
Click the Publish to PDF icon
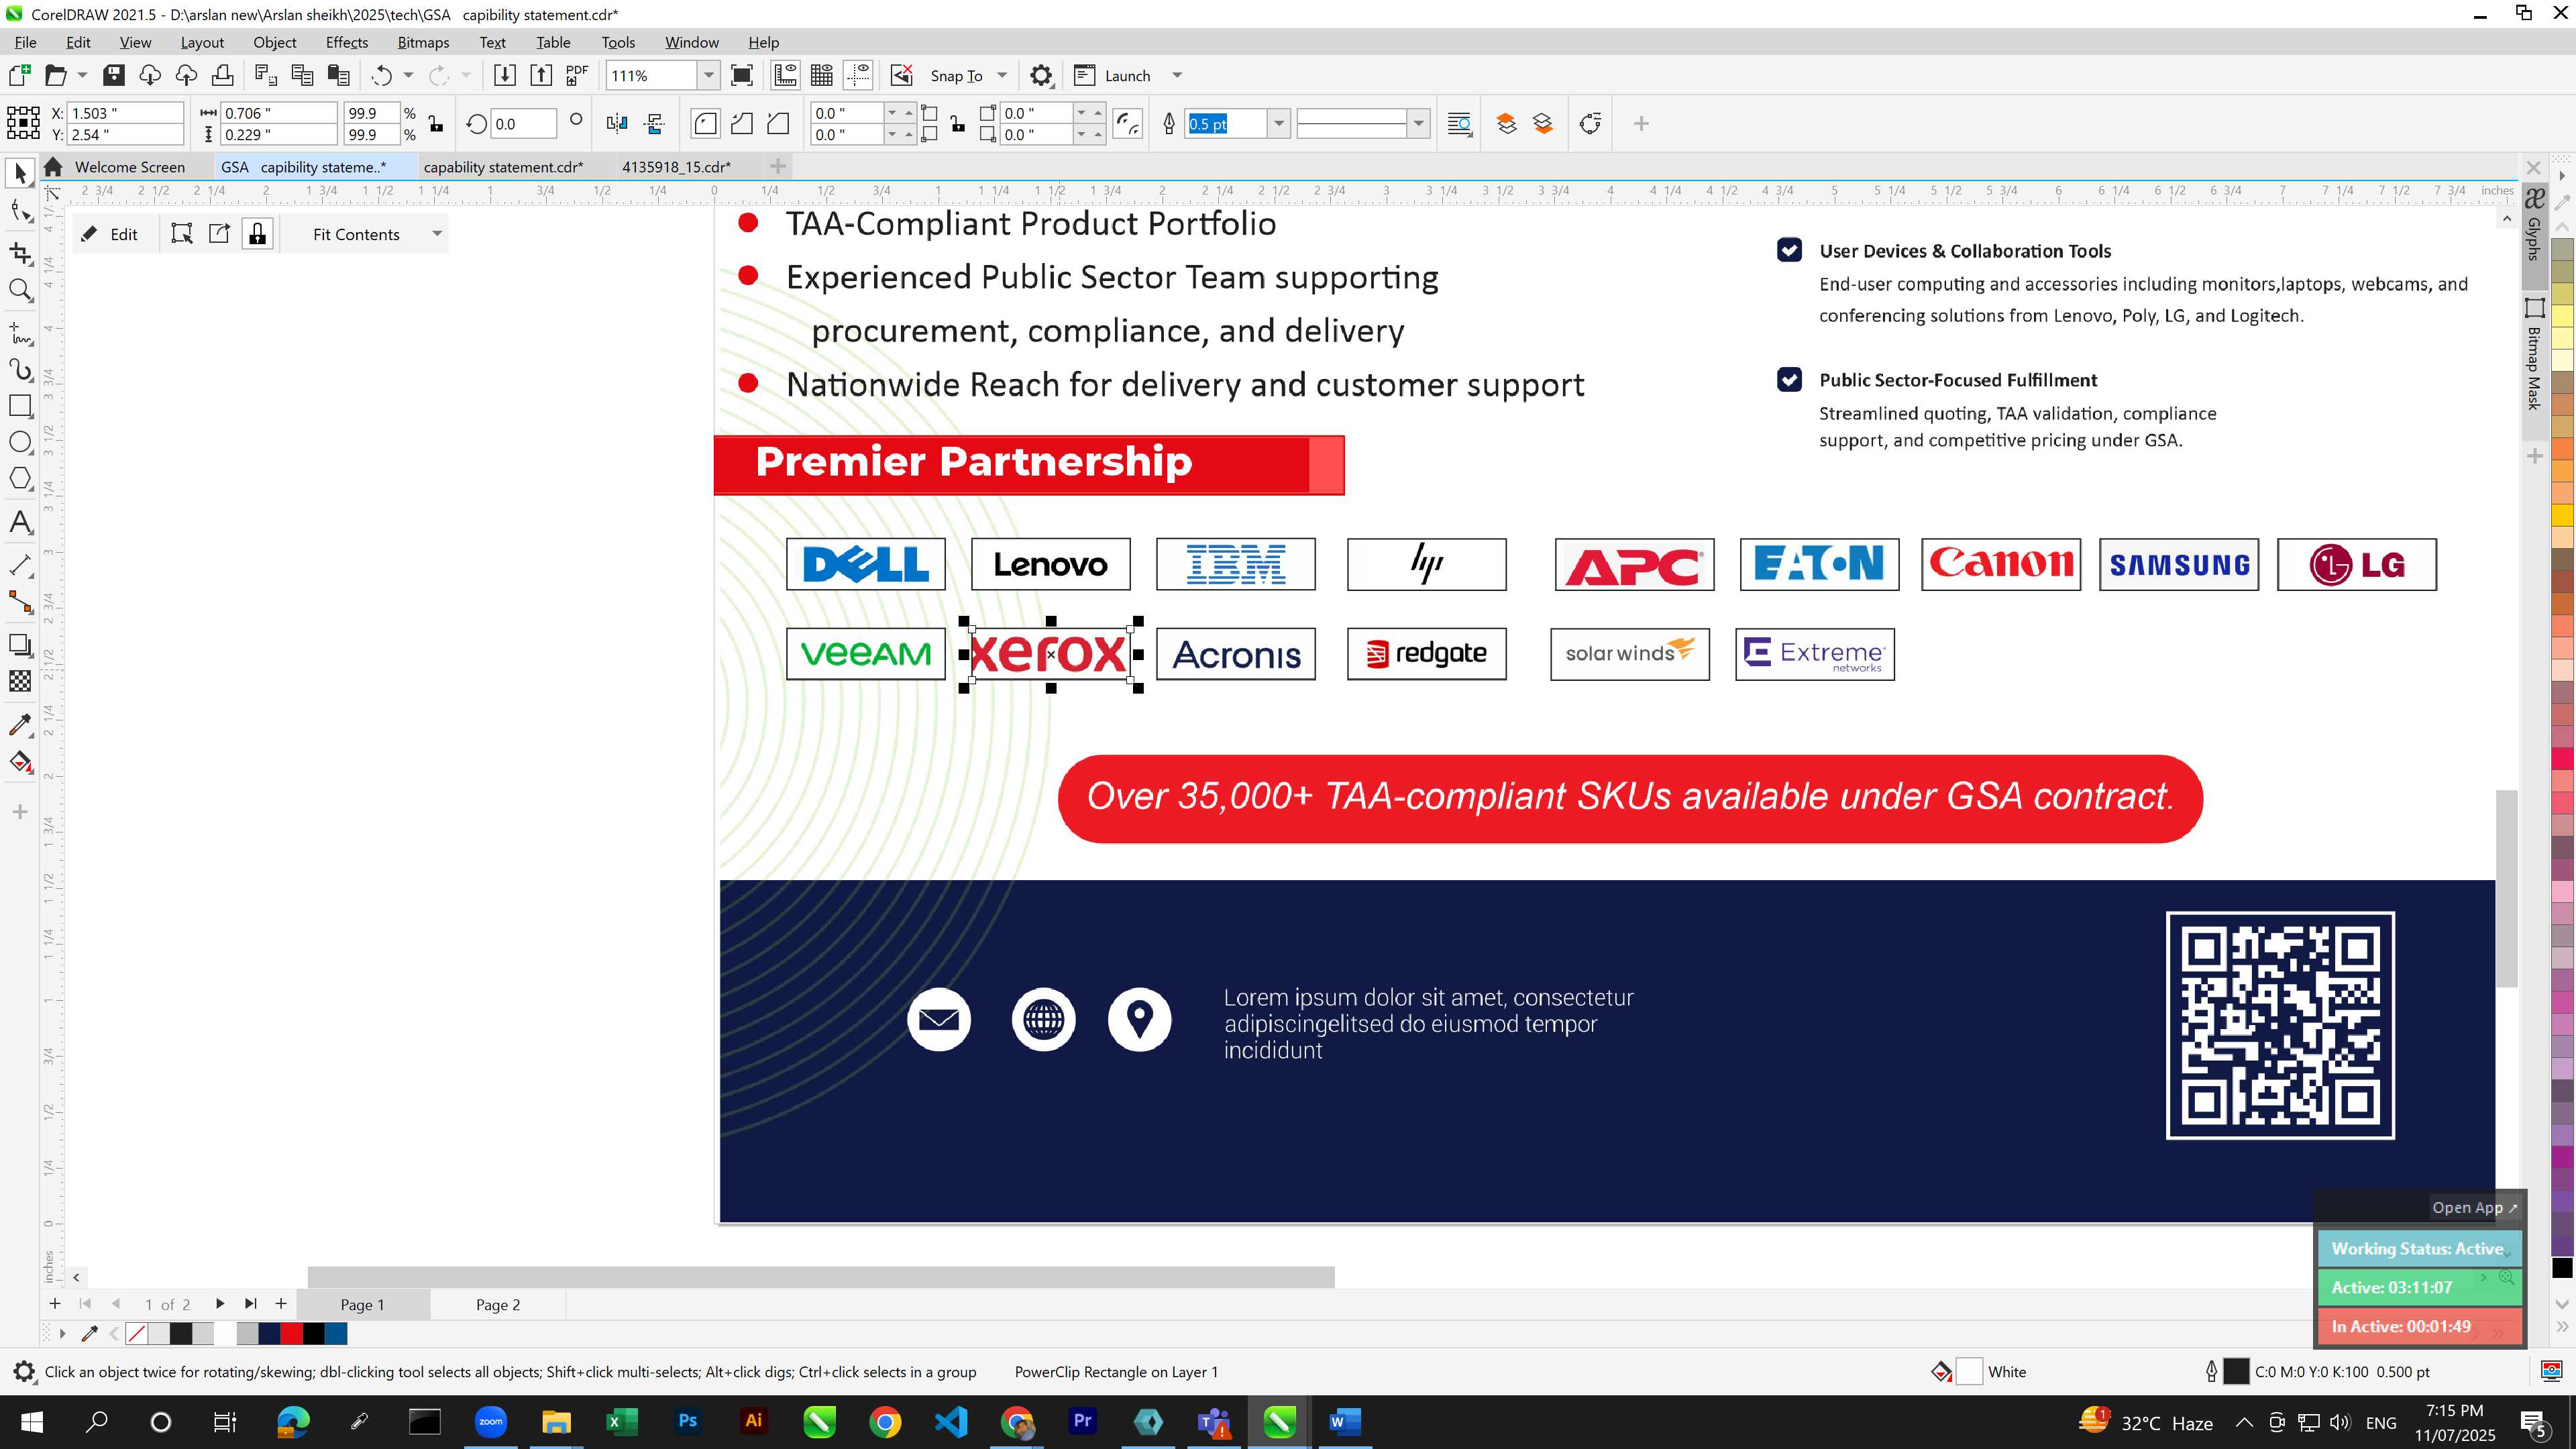click(577, 75)
